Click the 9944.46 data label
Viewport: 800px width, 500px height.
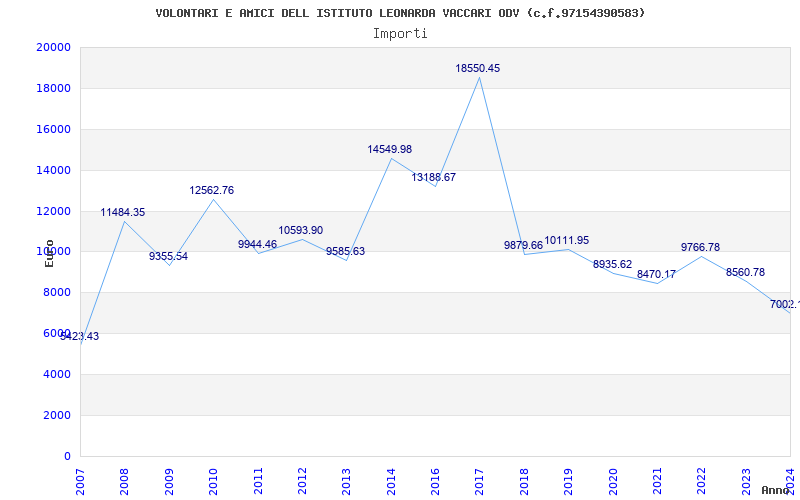point(257,244)
